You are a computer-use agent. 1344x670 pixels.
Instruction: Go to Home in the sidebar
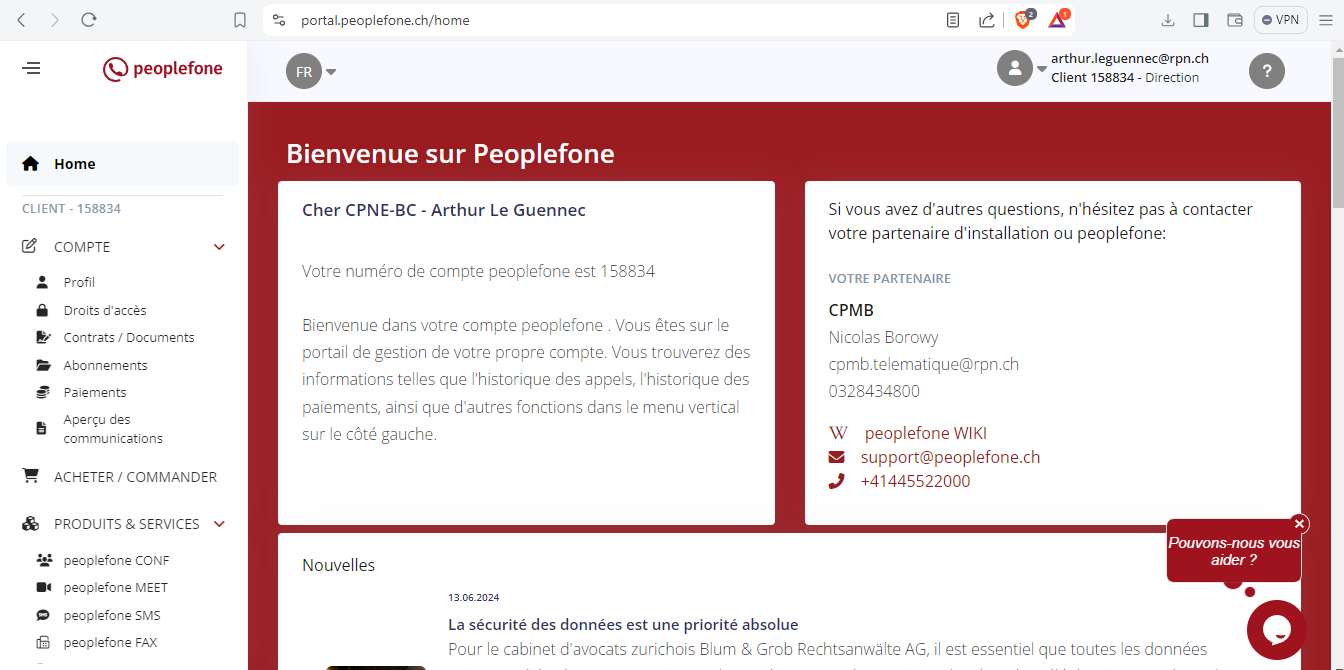point(122,164)
